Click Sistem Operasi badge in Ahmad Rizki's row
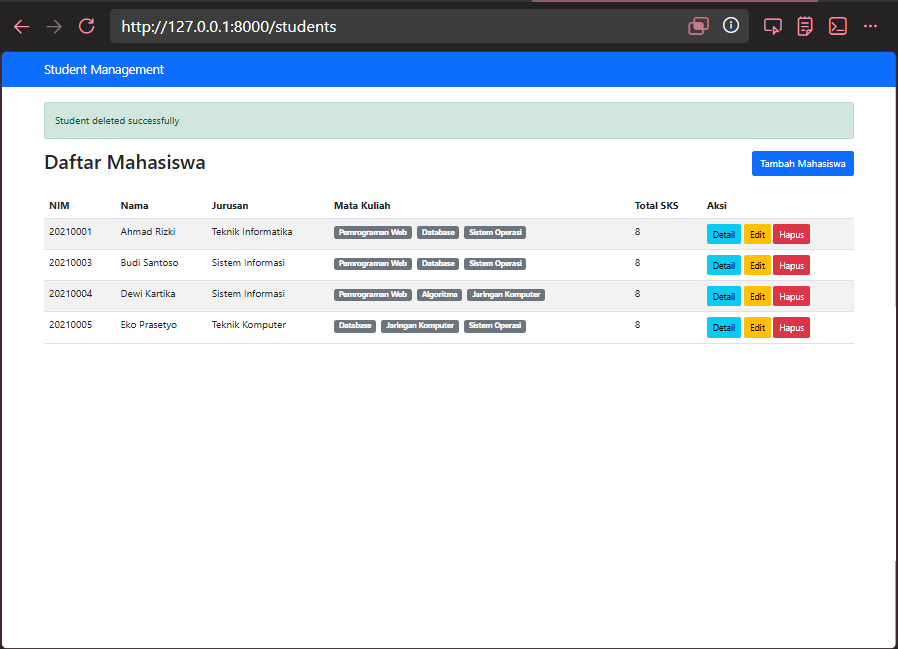The width and height of the screenshot is (898, 649). [495, 233]
